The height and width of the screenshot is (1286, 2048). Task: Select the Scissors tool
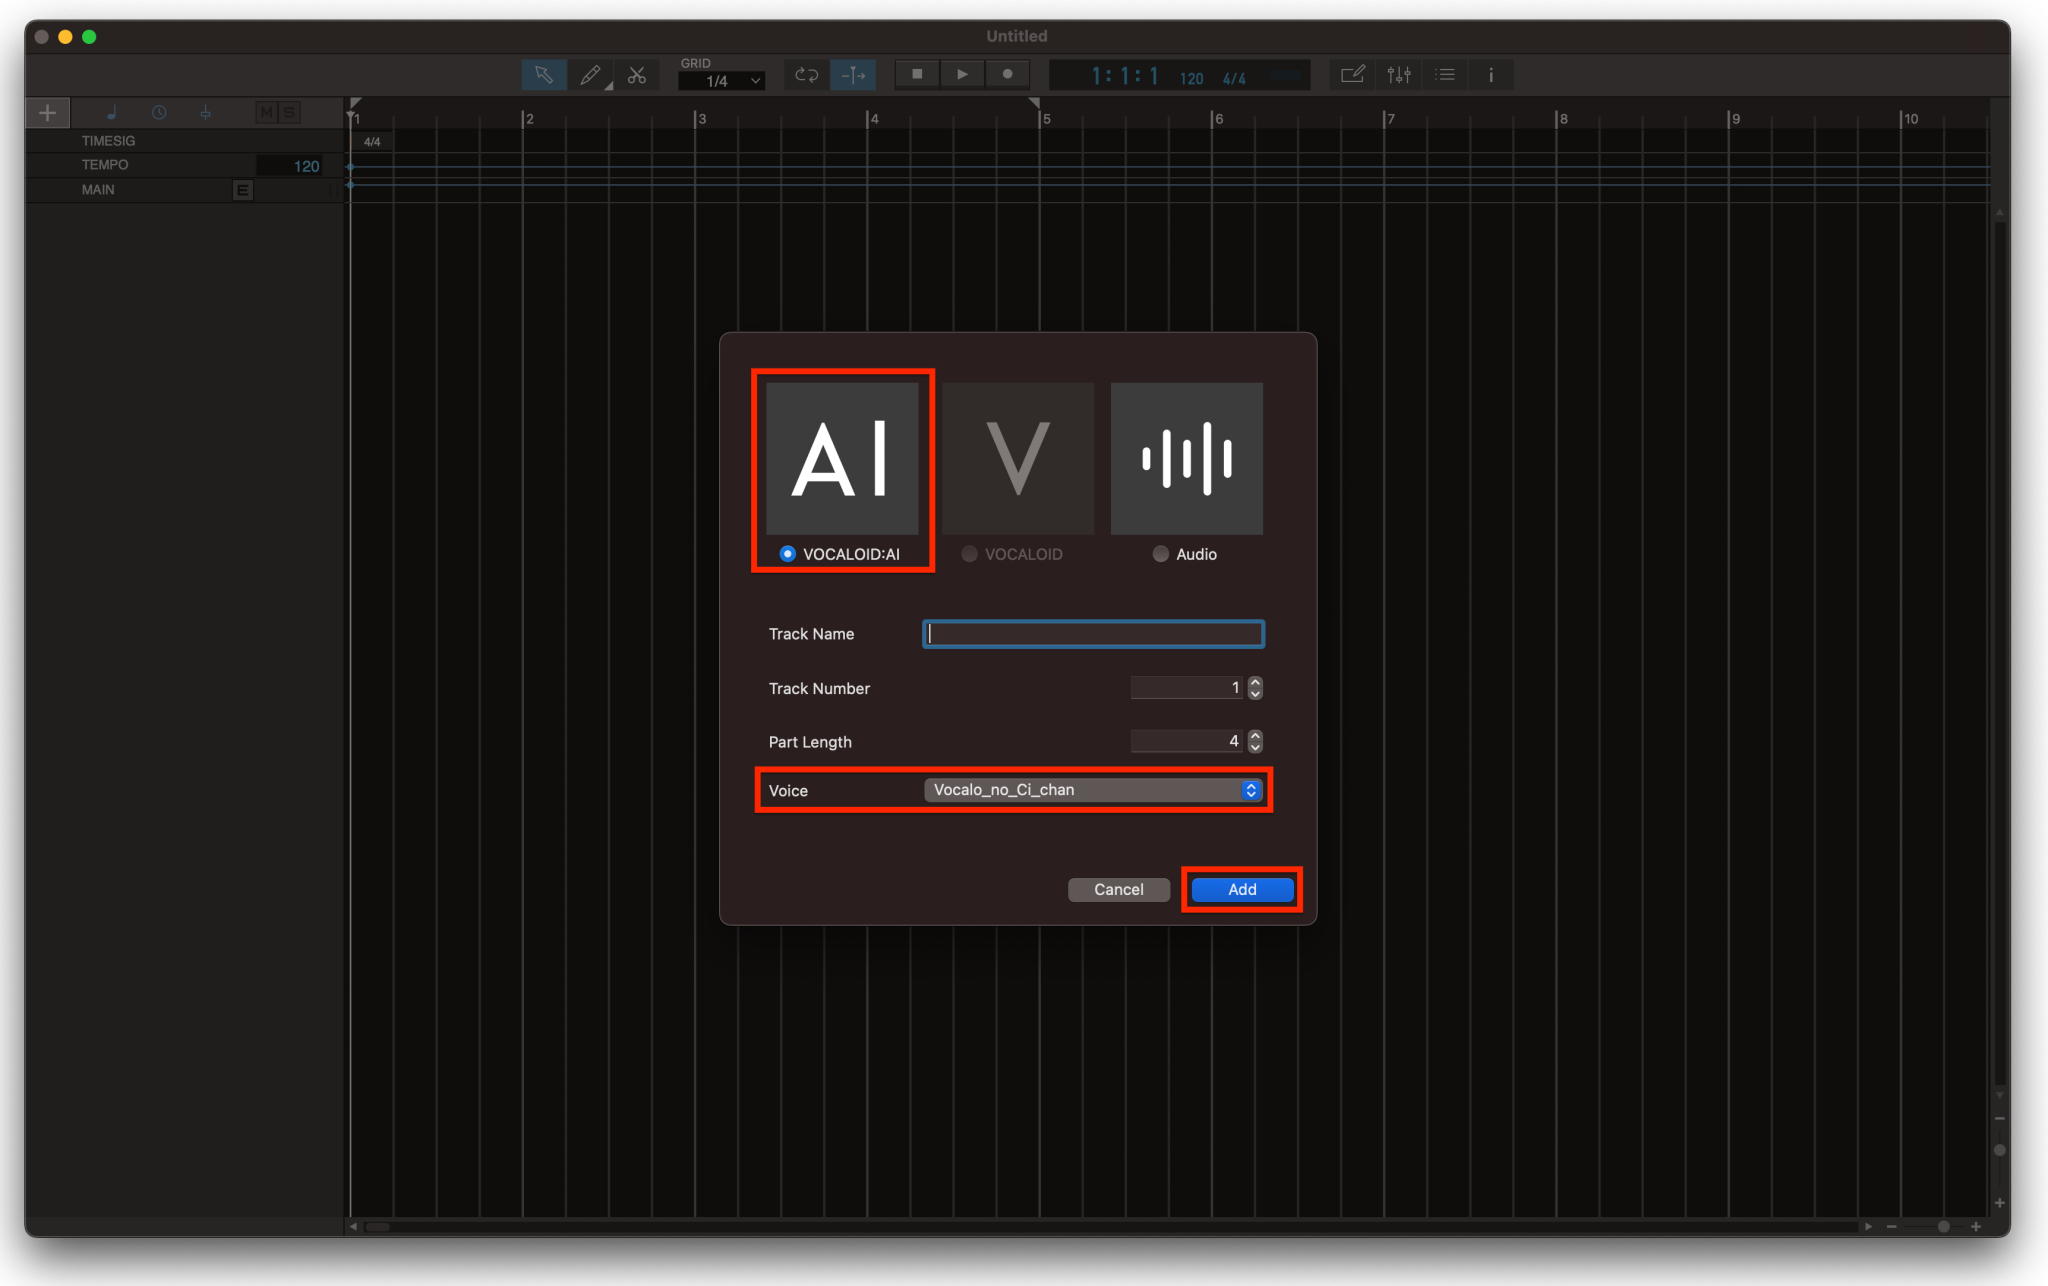[x=637, y=74]
